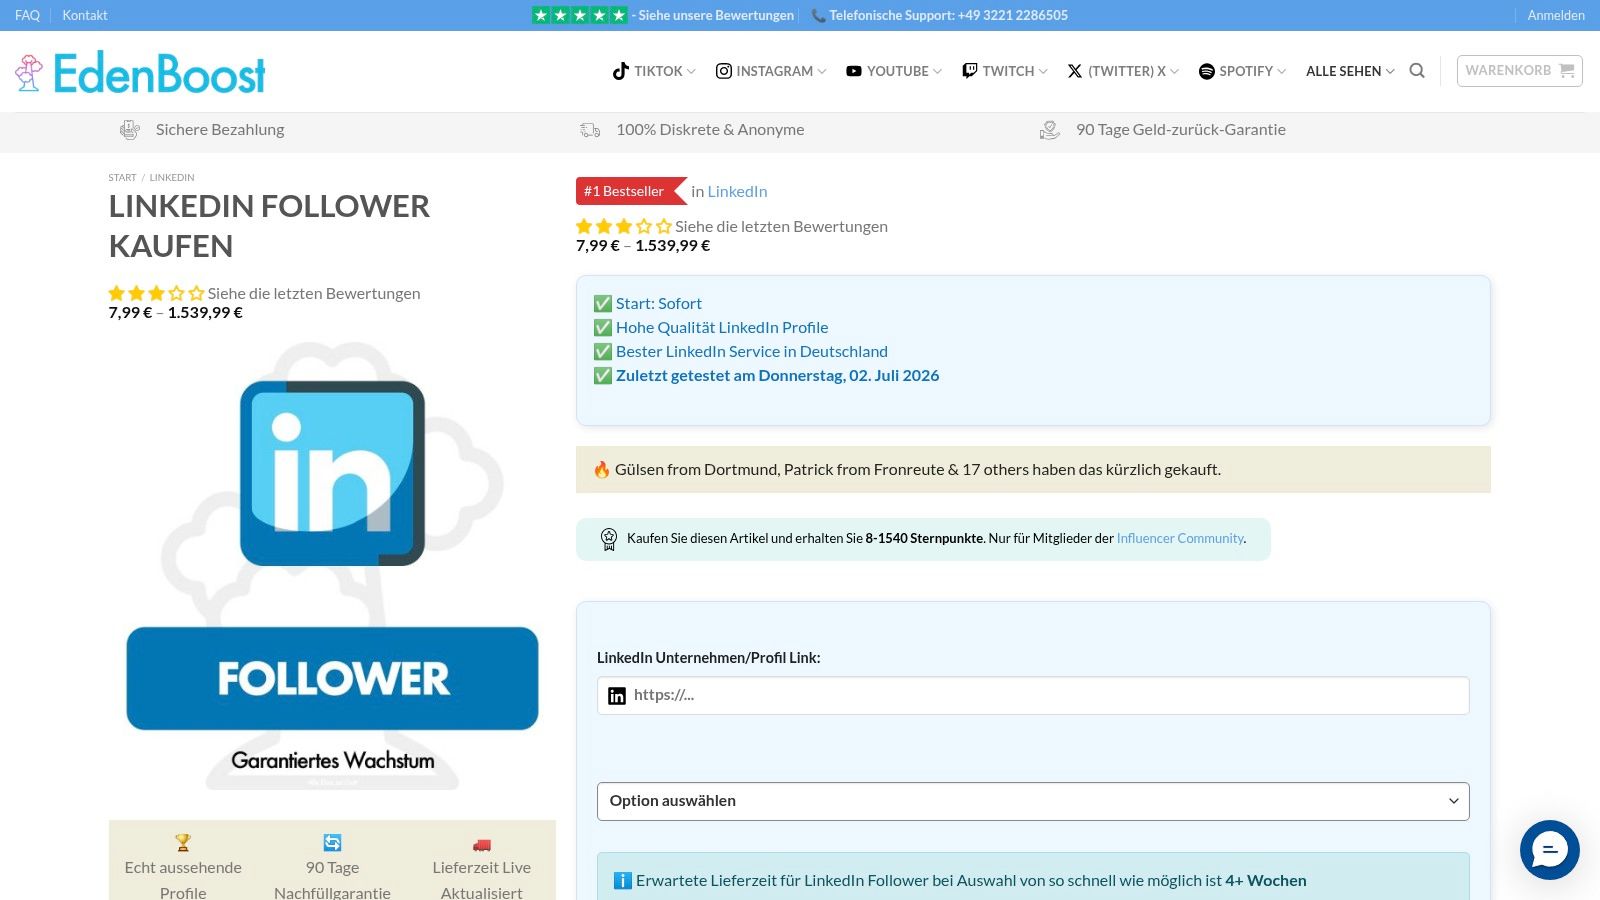This screenshot has height=900, width=1600.
Task: Click the red truck icon above Lieferzeit Live
Action: pyautogui.click(x=482, y=844)
